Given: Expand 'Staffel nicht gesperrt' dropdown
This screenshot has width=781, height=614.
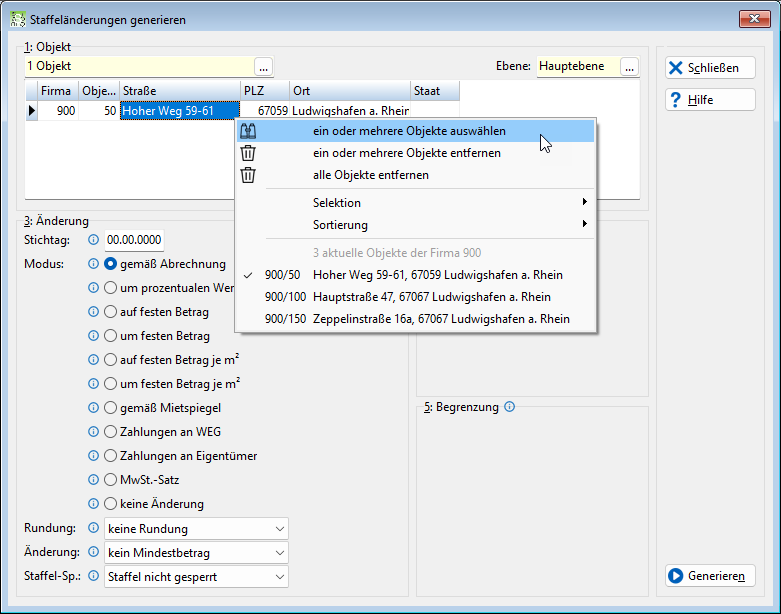Looking at the screenshot, I should tap(196, 577).
